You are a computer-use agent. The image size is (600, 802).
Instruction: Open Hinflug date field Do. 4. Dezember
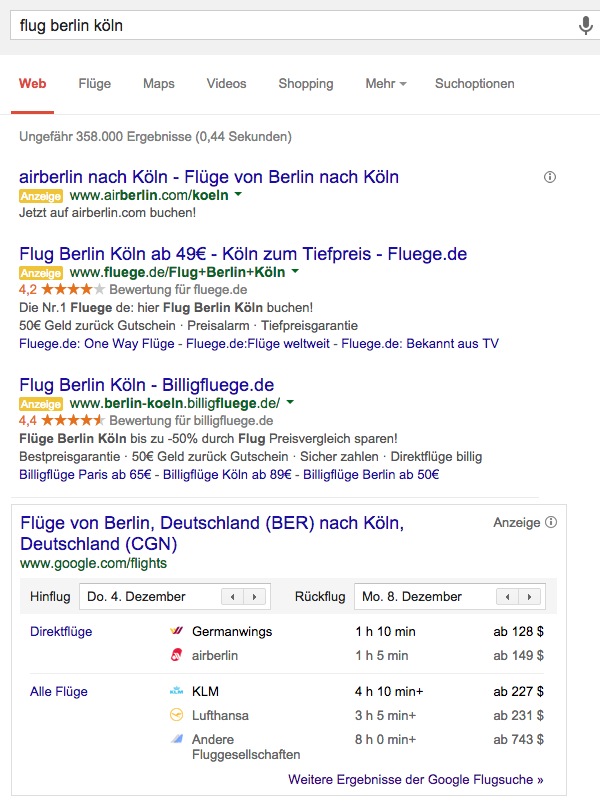pyautogui.click(x=175, y=596)
